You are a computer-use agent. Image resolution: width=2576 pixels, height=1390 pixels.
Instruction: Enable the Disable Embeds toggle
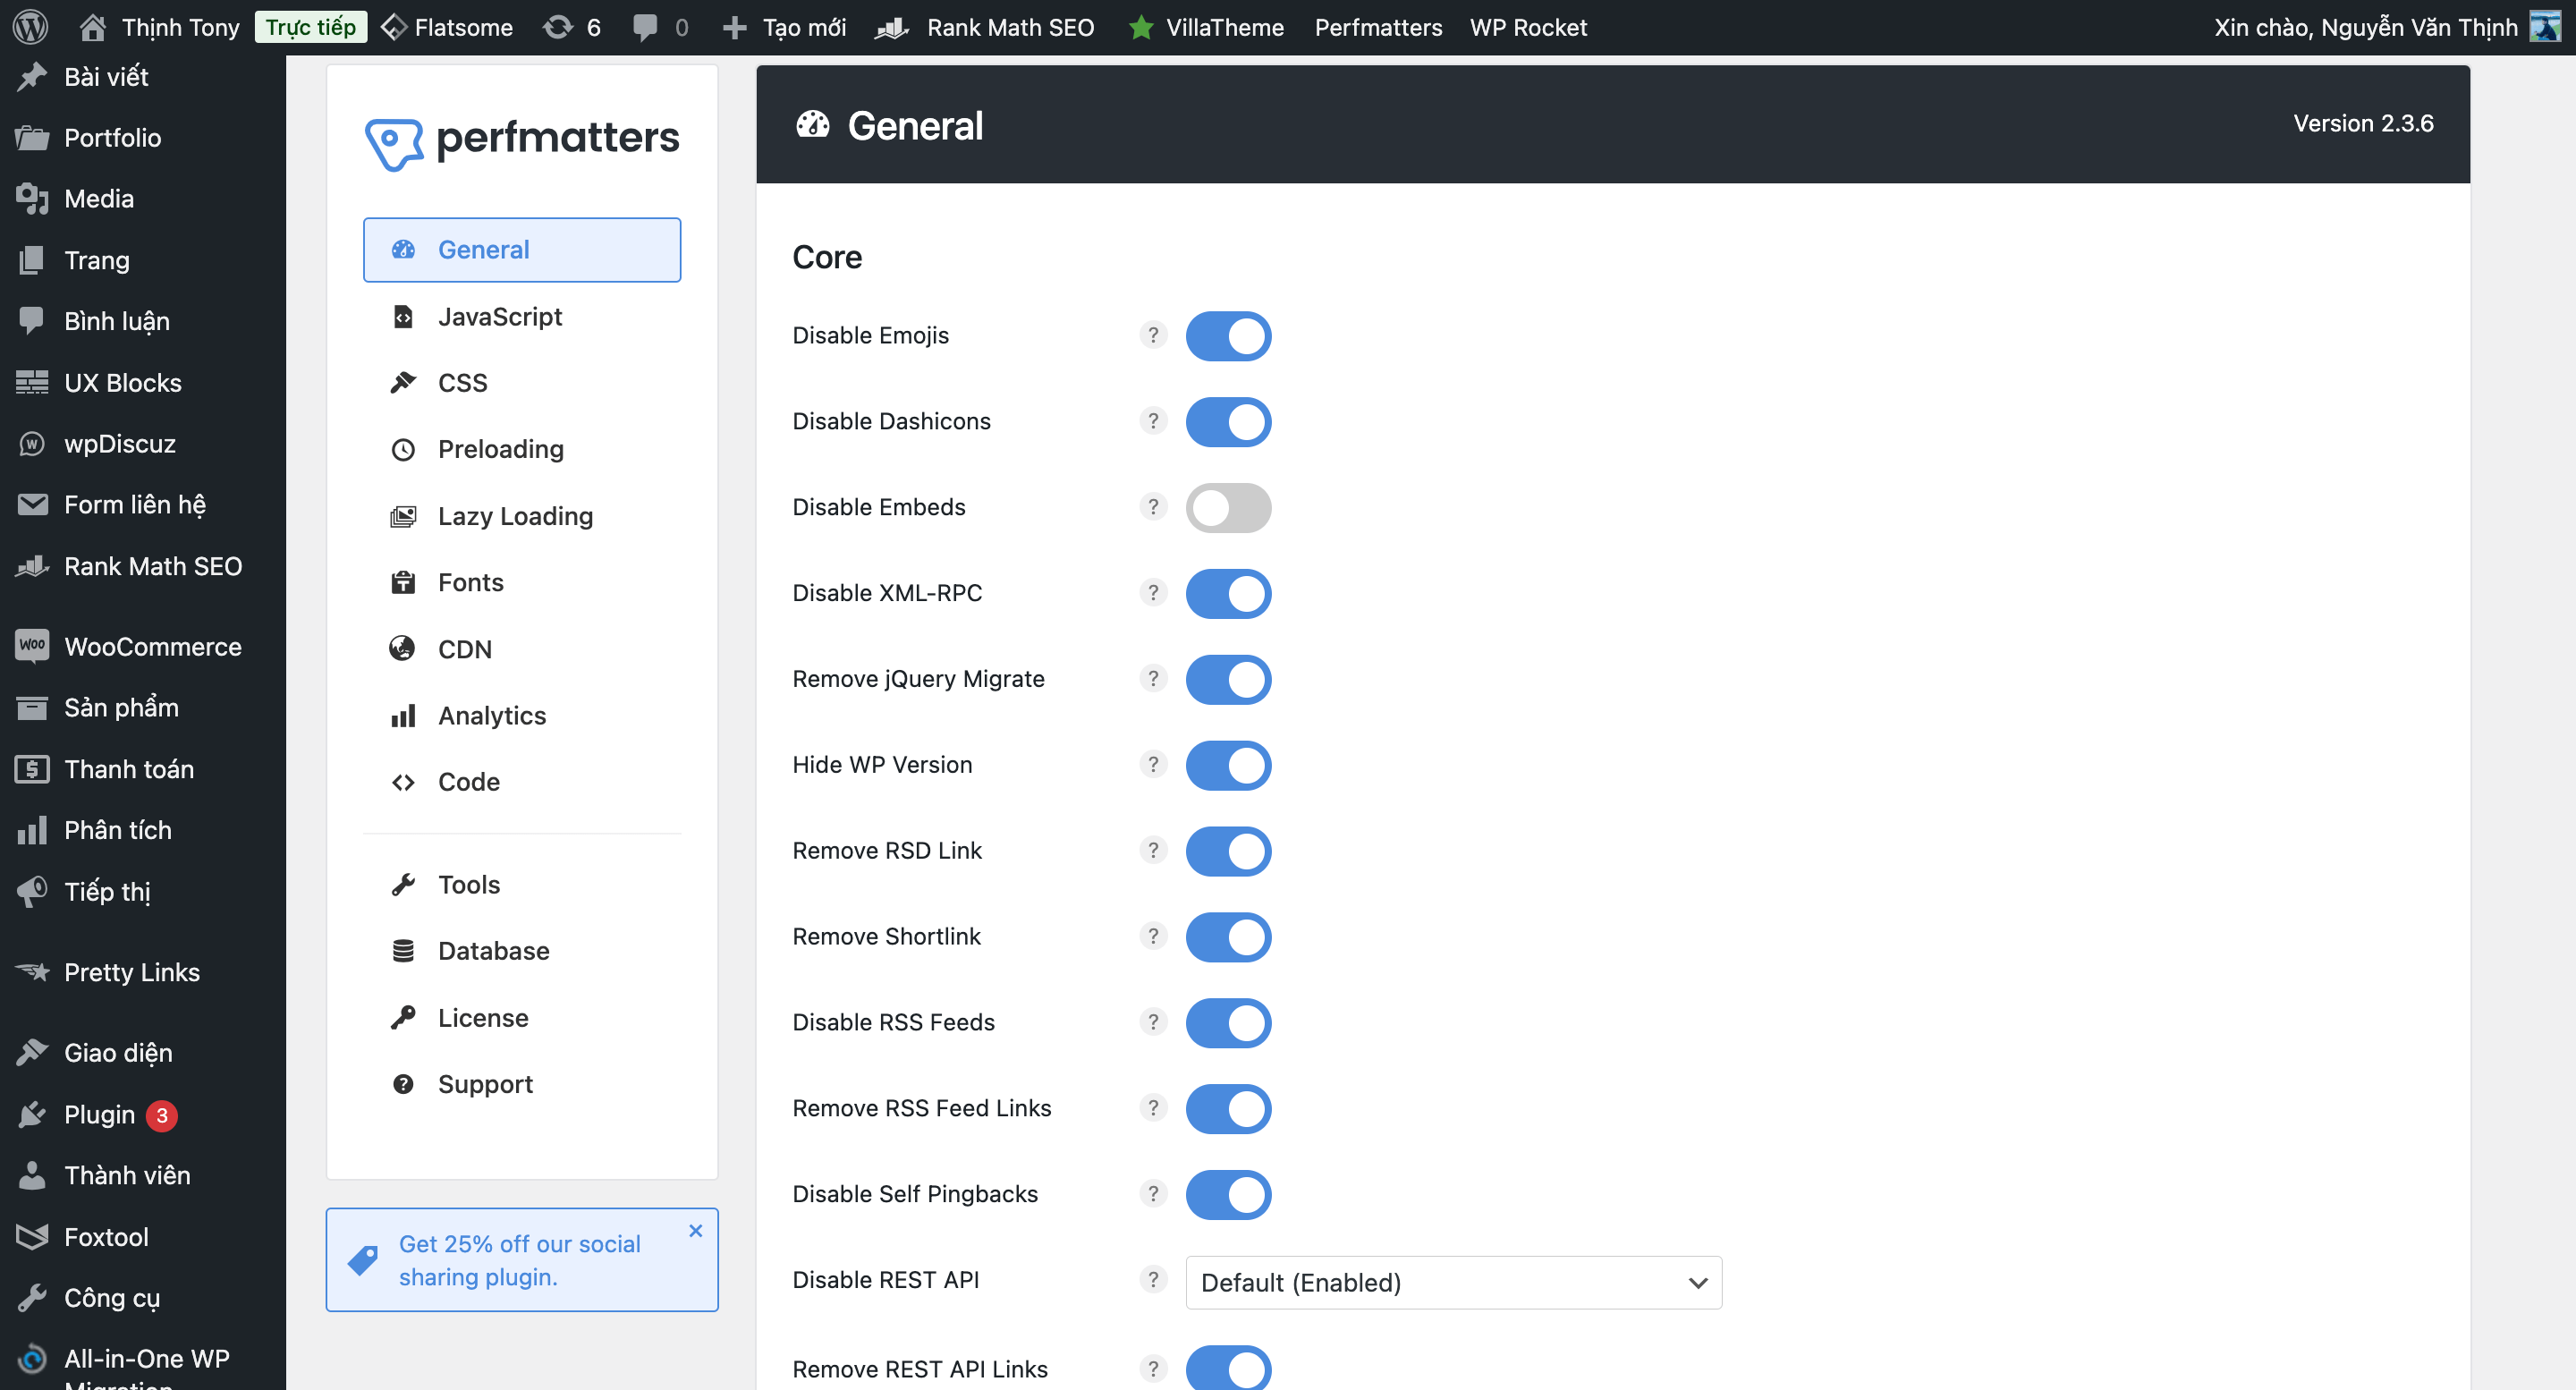click(x=1229, y=507)
